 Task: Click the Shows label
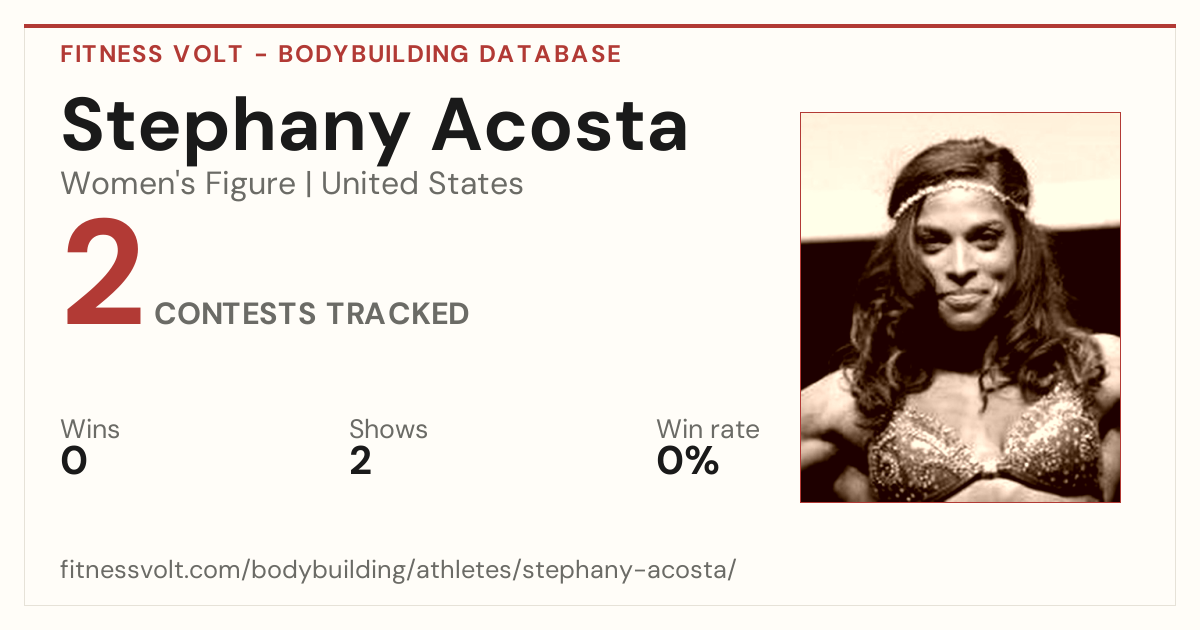388,429
